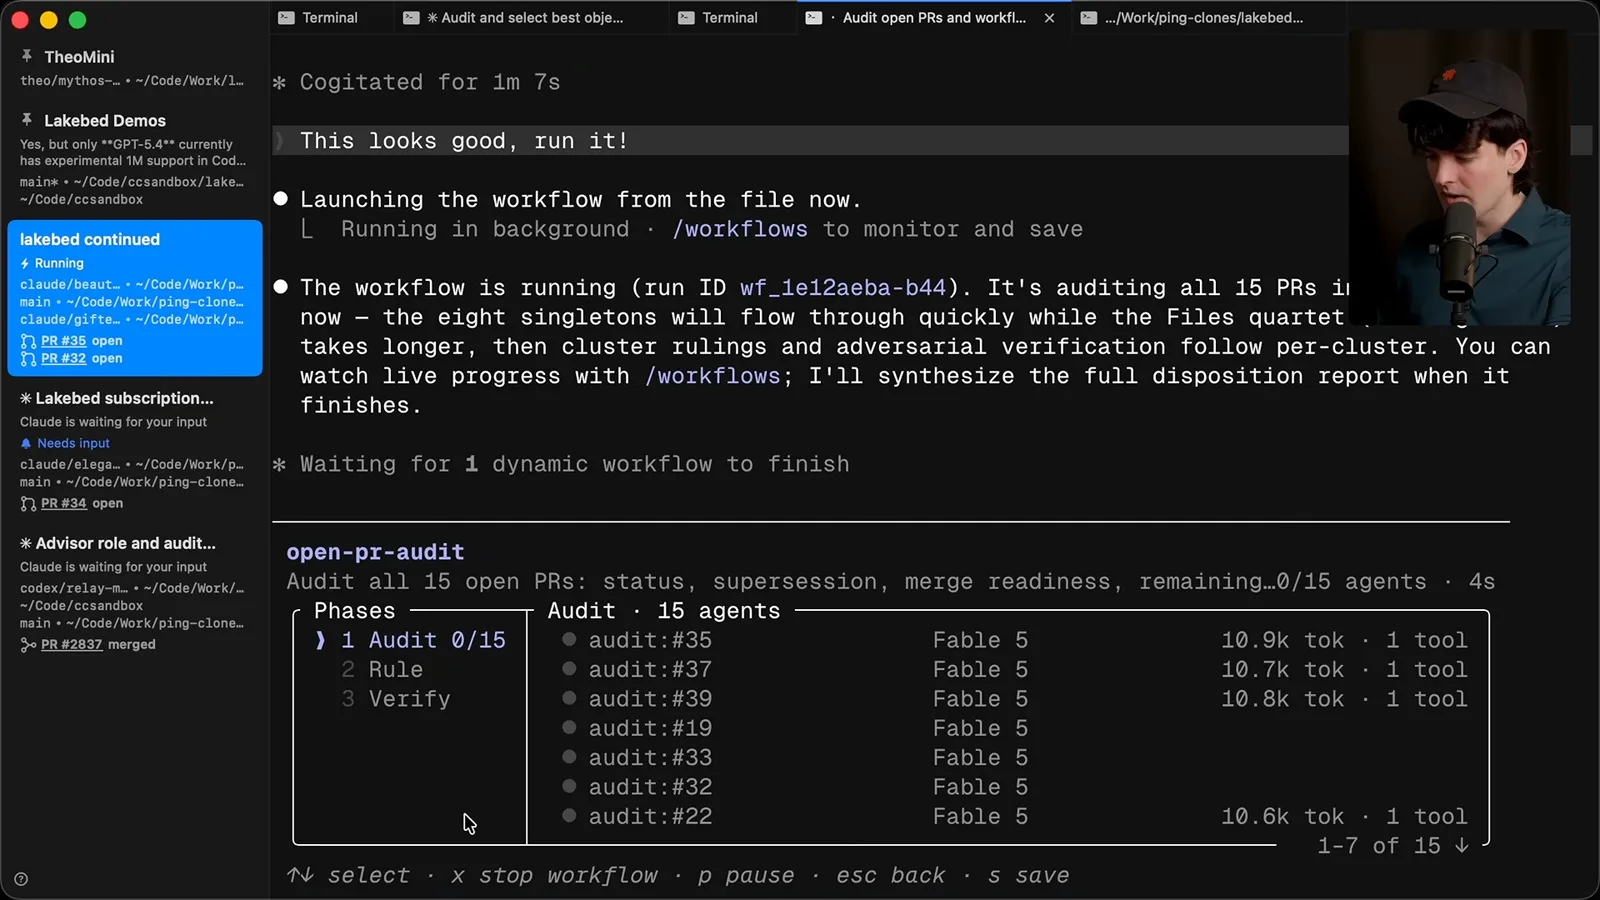Open the PR #32 link in sidebar
The image size is (1600, 900).
coord(63,358)
